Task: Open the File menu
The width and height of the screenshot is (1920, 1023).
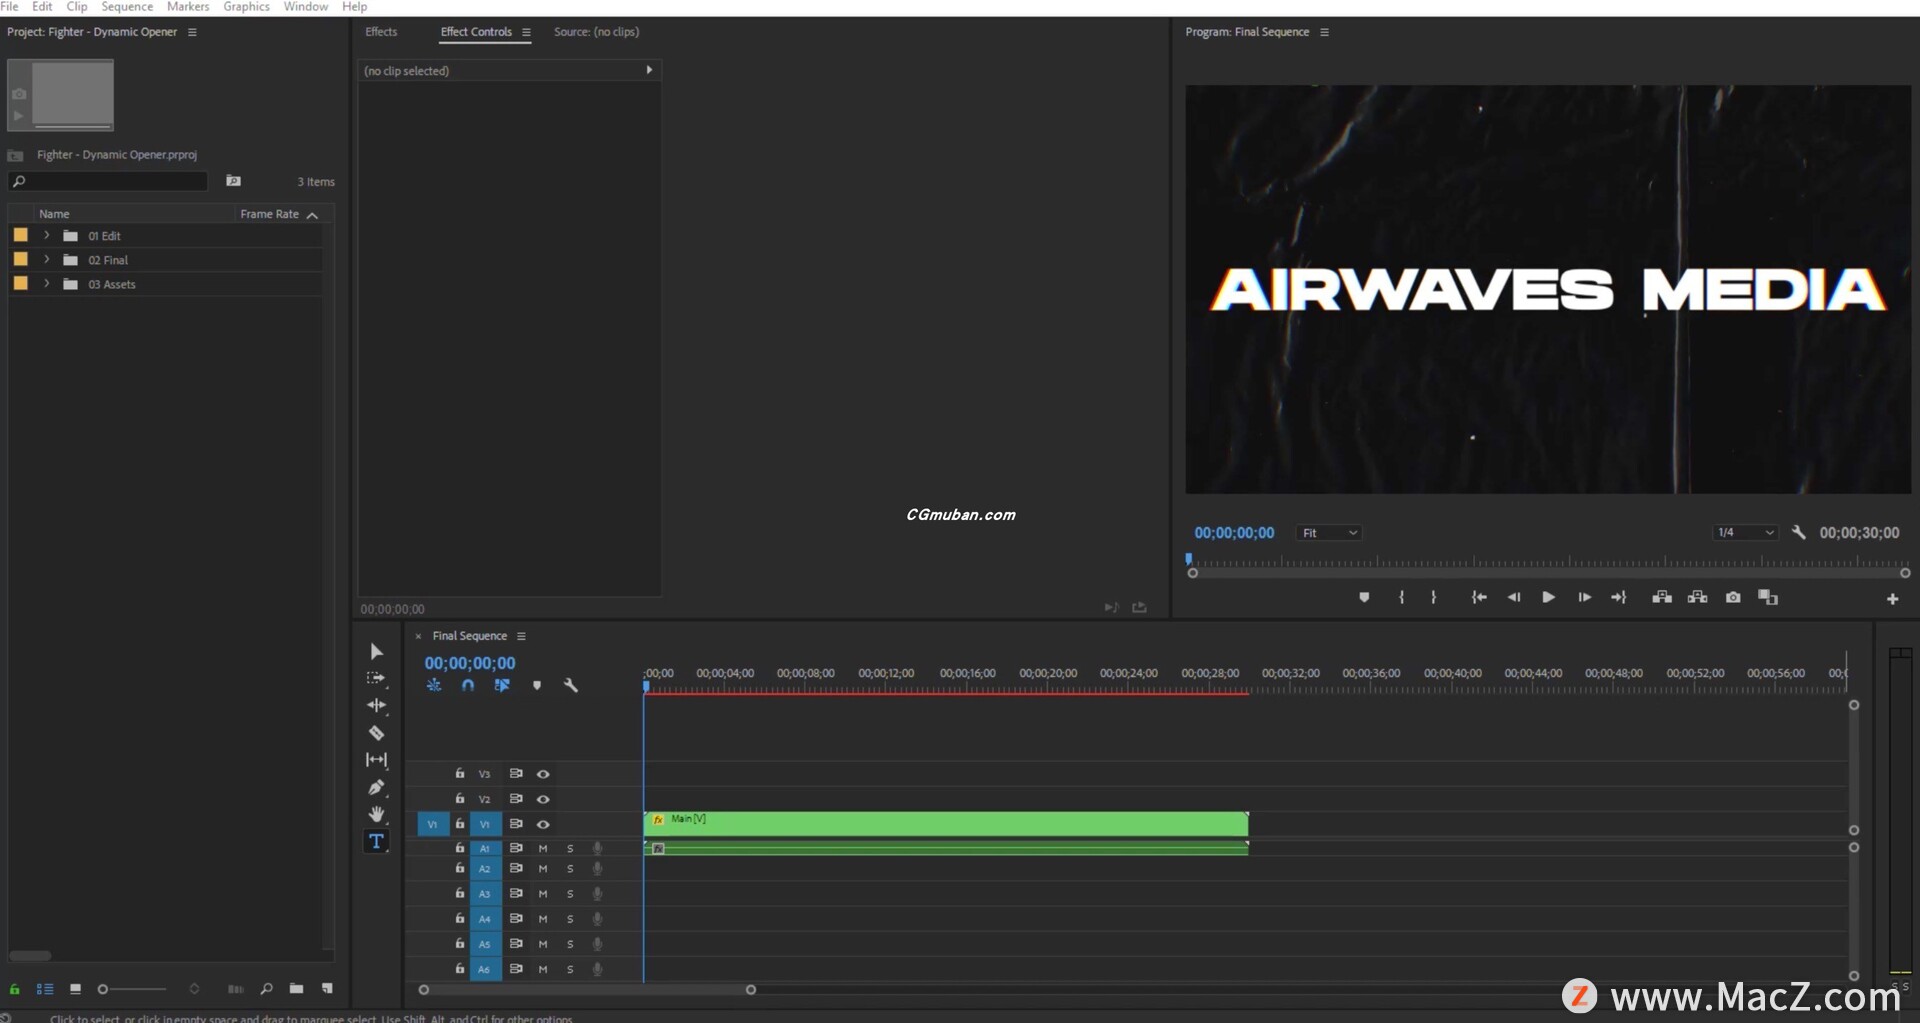Action: click(x=10, y=7)
